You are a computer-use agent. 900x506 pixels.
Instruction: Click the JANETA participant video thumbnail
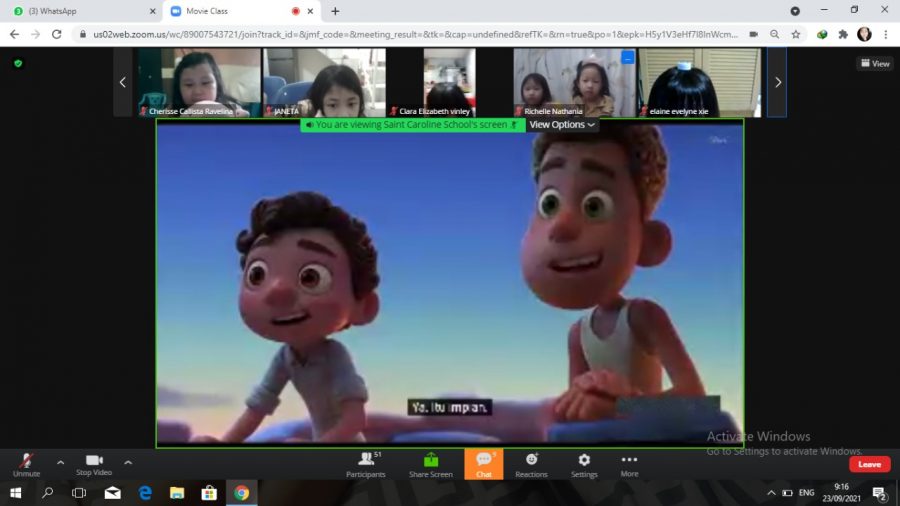pyautogui.click(x=324, y=82)
